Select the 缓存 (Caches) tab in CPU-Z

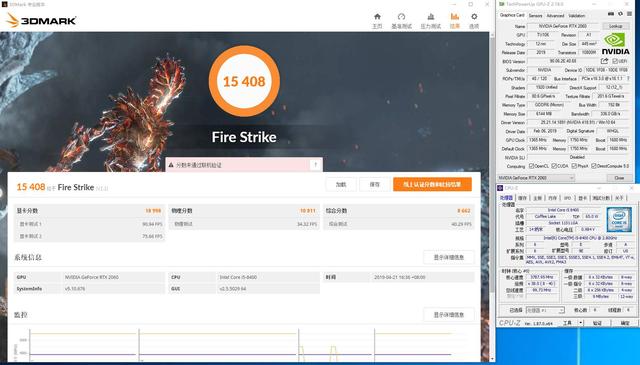pos(522,198)
